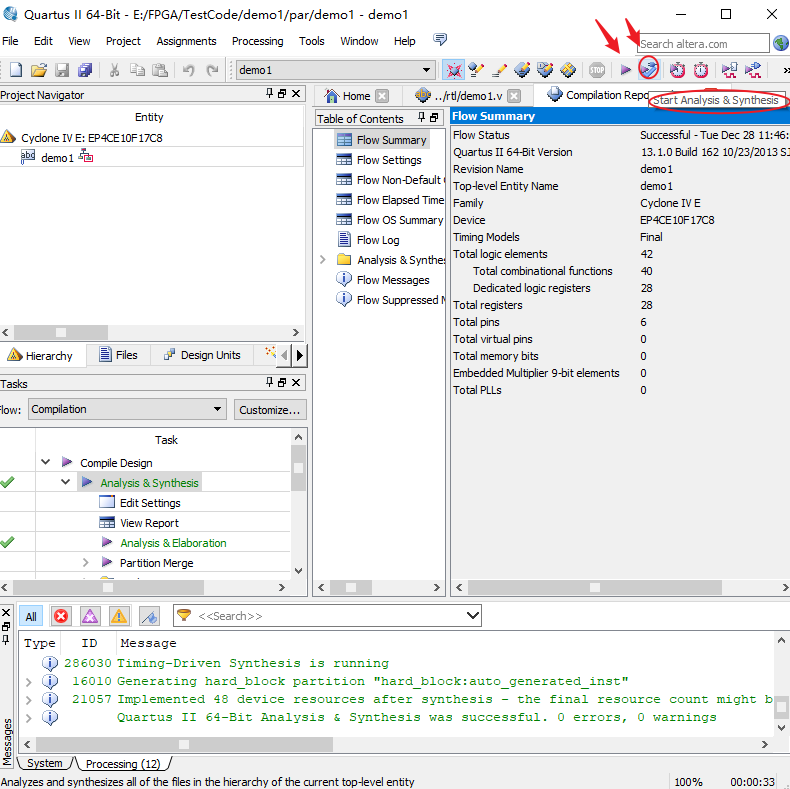This screenshot has height=789, width=790.
Task: Switch to the ../rtl/demo1.v tab
Action: coord(459,96)
